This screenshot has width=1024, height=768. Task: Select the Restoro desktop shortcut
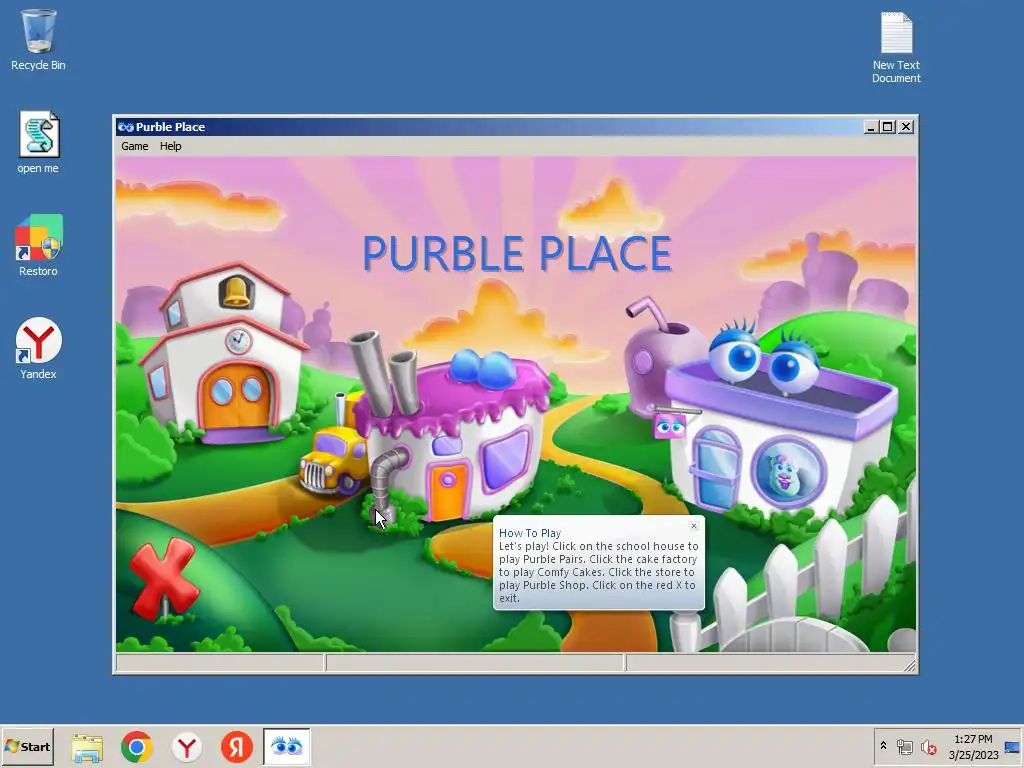pos(38,246)
